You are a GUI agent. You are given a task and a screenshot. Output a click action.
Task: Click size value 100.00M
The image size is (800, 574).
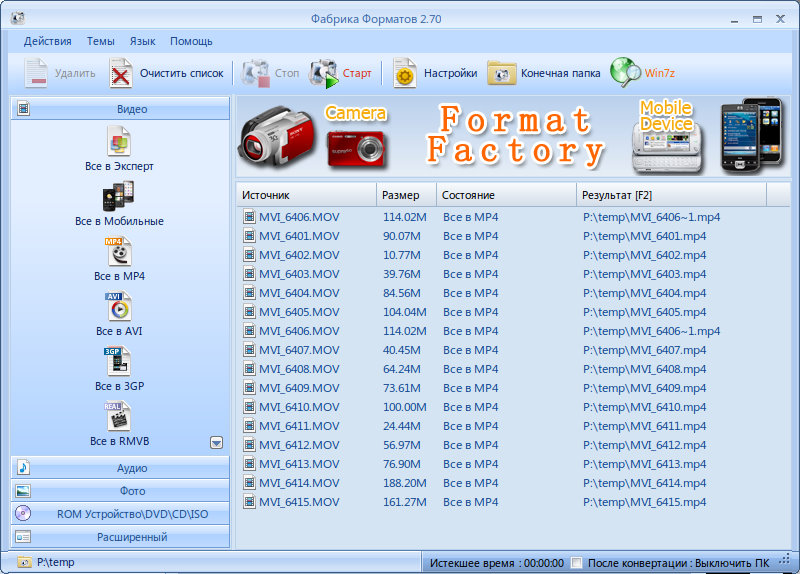405,407
